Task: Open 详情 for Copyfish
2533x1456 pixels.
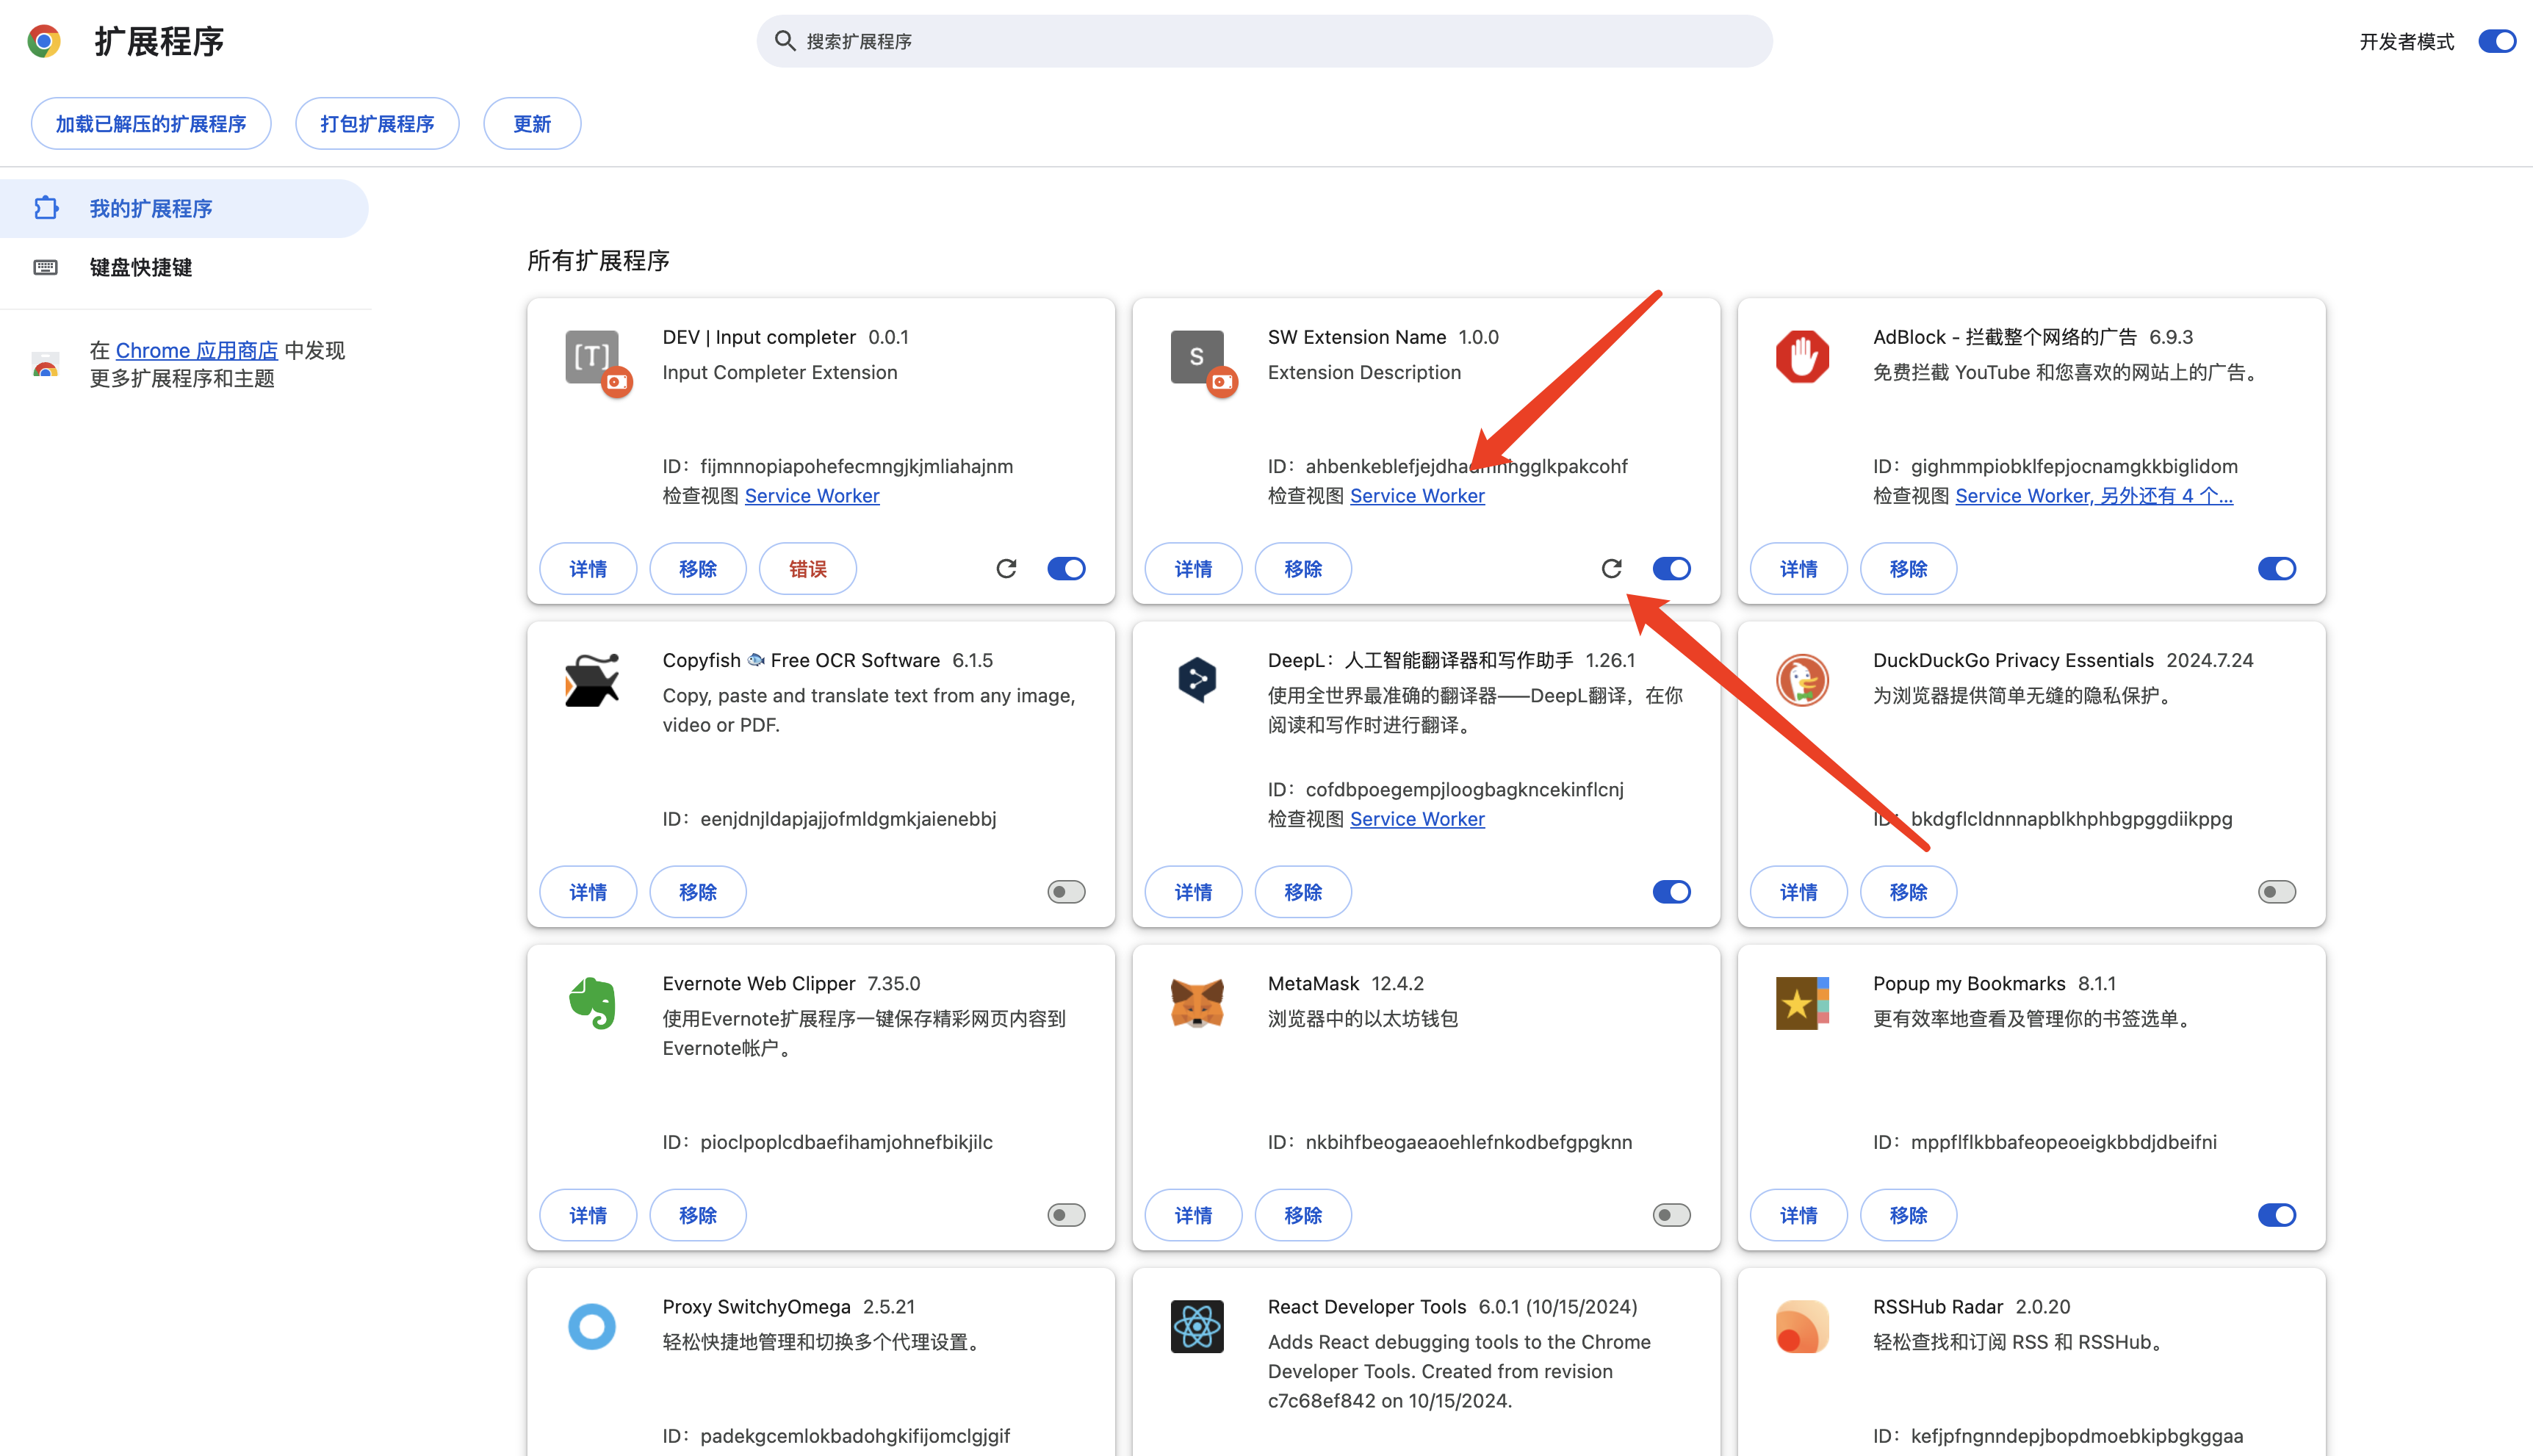Action: [x=588, y=892]
